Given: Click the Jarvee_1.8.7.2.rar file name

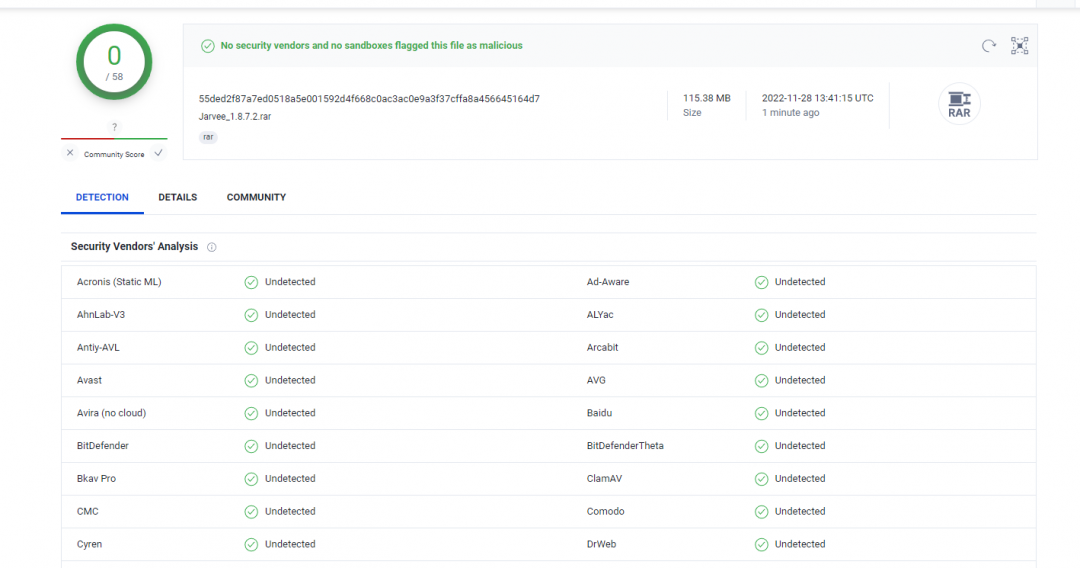Looking at the screenshot, I should (234, 116).
